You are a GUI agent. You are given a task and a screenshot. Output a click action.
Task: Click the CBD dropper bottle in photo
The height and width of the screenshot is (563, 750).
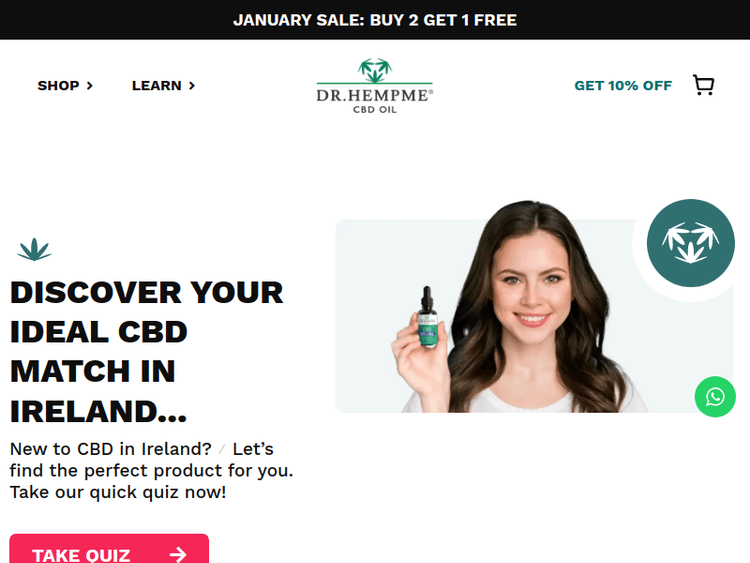pyautogui.click(x=427, y=317)
